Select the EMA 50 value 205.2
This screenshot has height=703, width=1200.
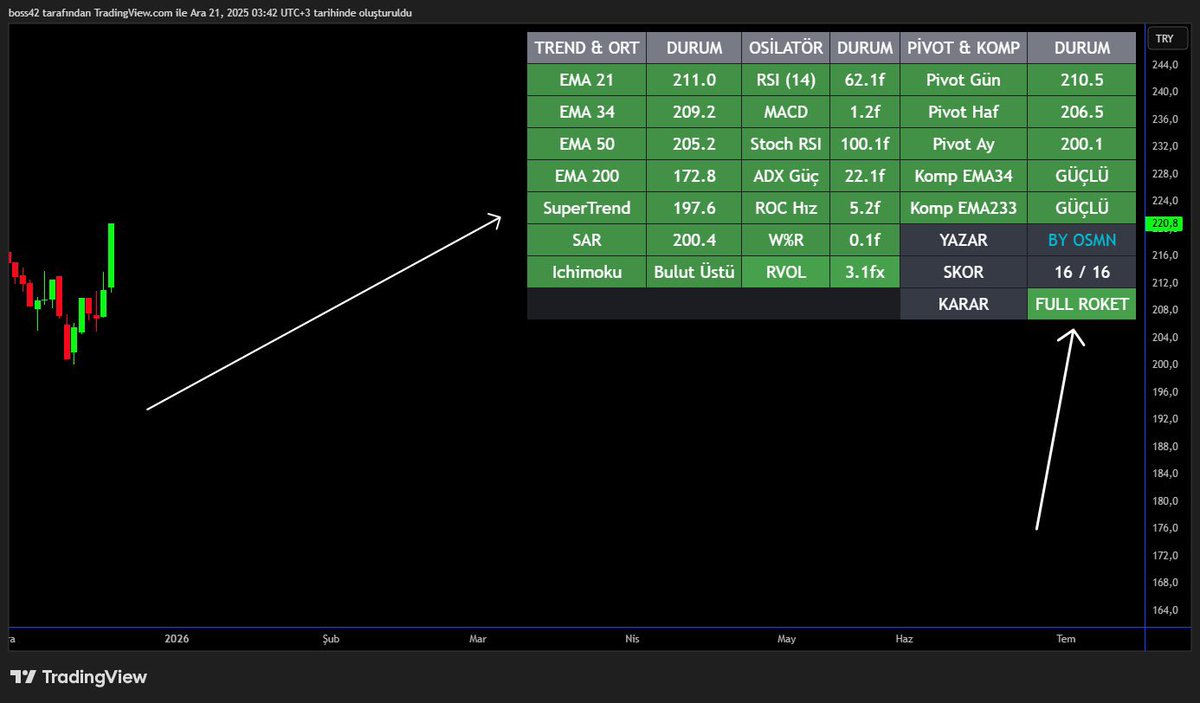click(694, 144)
